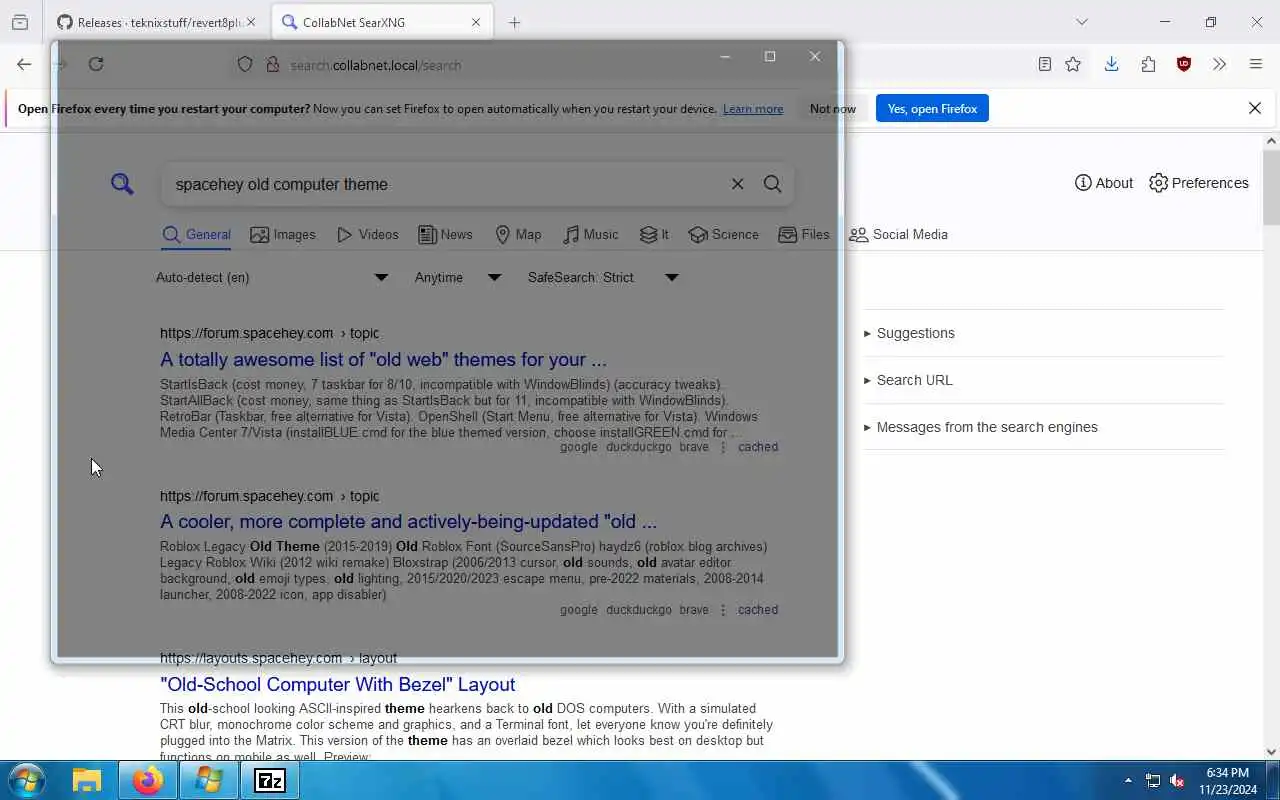Viewport: 1280px width, 800px height.
Task: Open 'A cooler, more complete' result
Action: [408, 522]
